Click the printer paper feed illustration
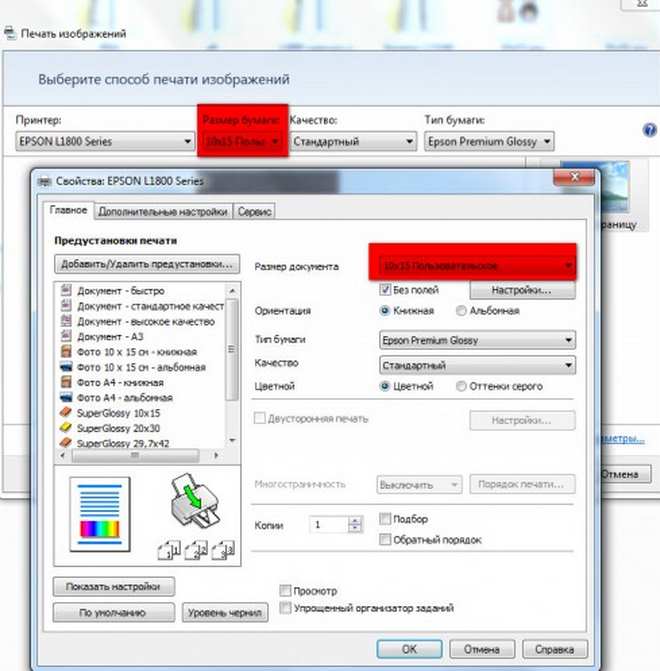The width and height of the screenshot is (660, 671). pyautogui.click(x=196, y=501)
